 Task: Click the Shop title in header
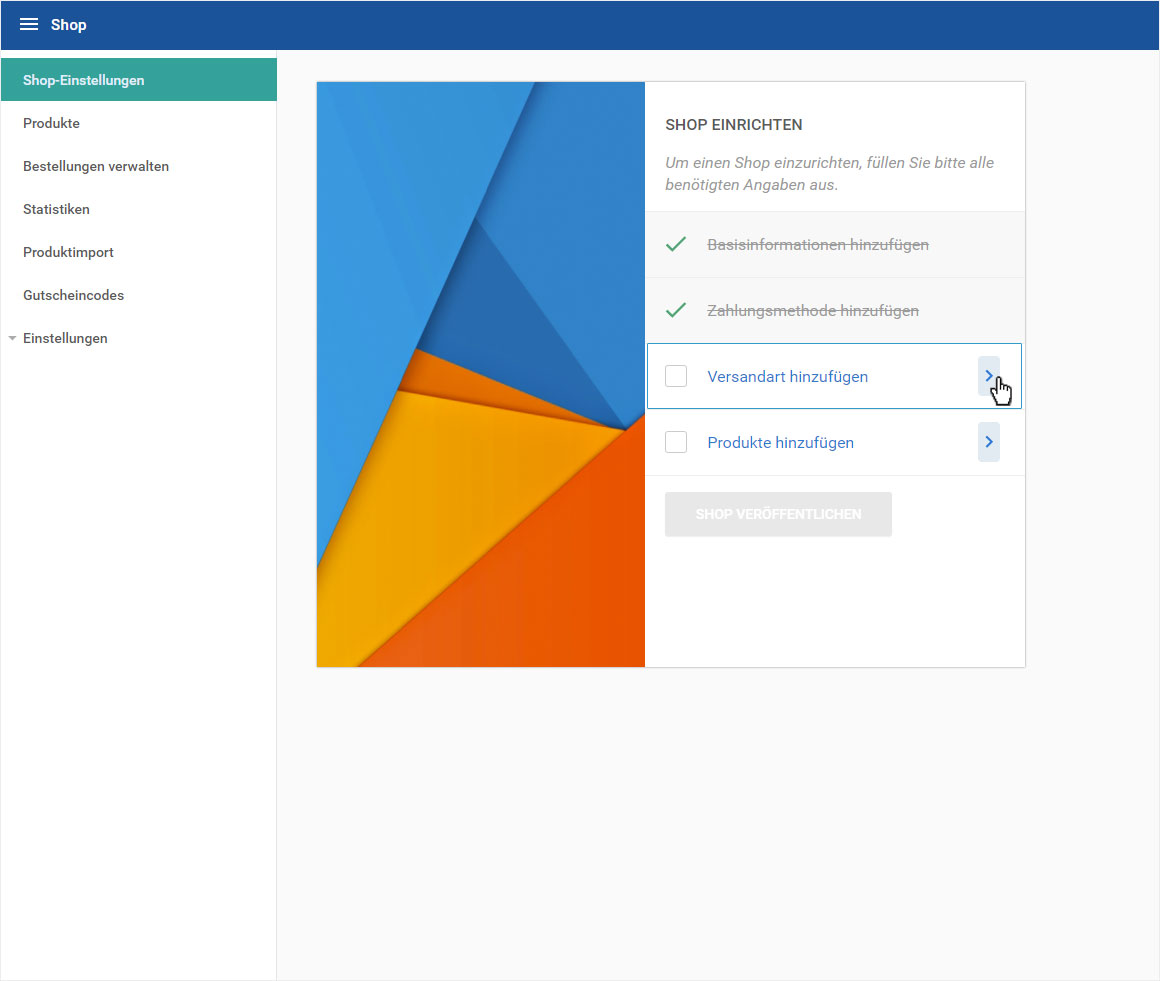click(69, 24)
